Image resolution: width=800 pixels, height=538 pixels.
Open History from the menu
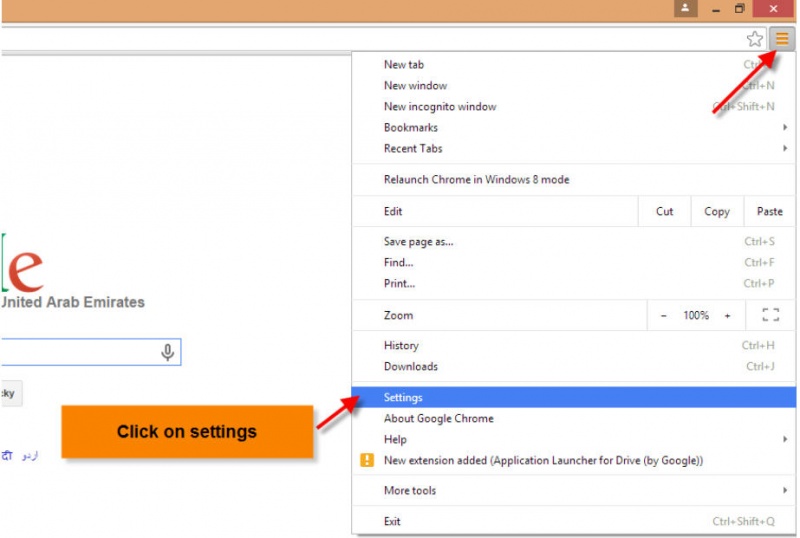(573, 346)
